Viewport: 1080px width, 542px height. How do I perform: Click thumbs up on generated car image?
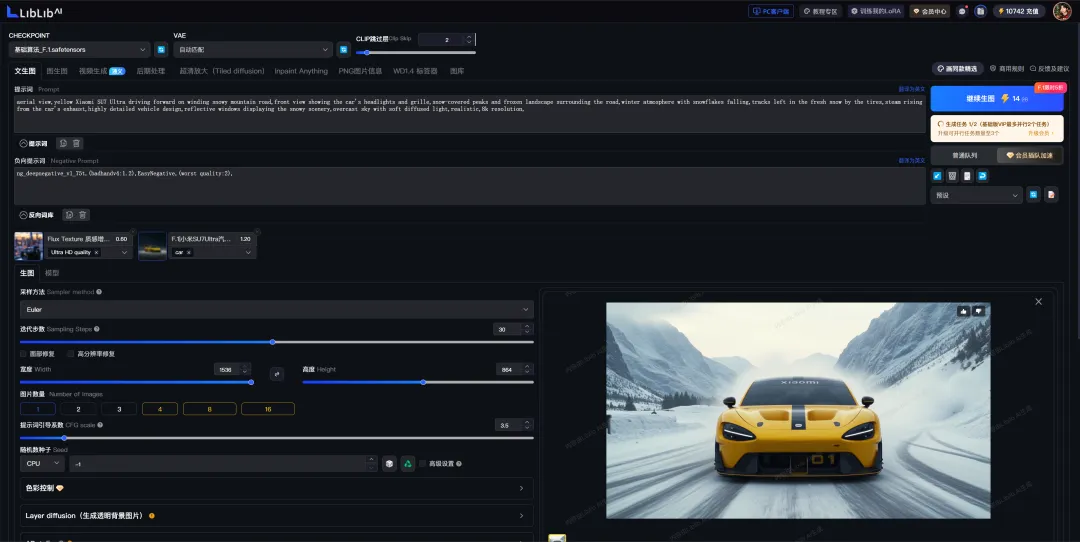[x=963, y=311]
